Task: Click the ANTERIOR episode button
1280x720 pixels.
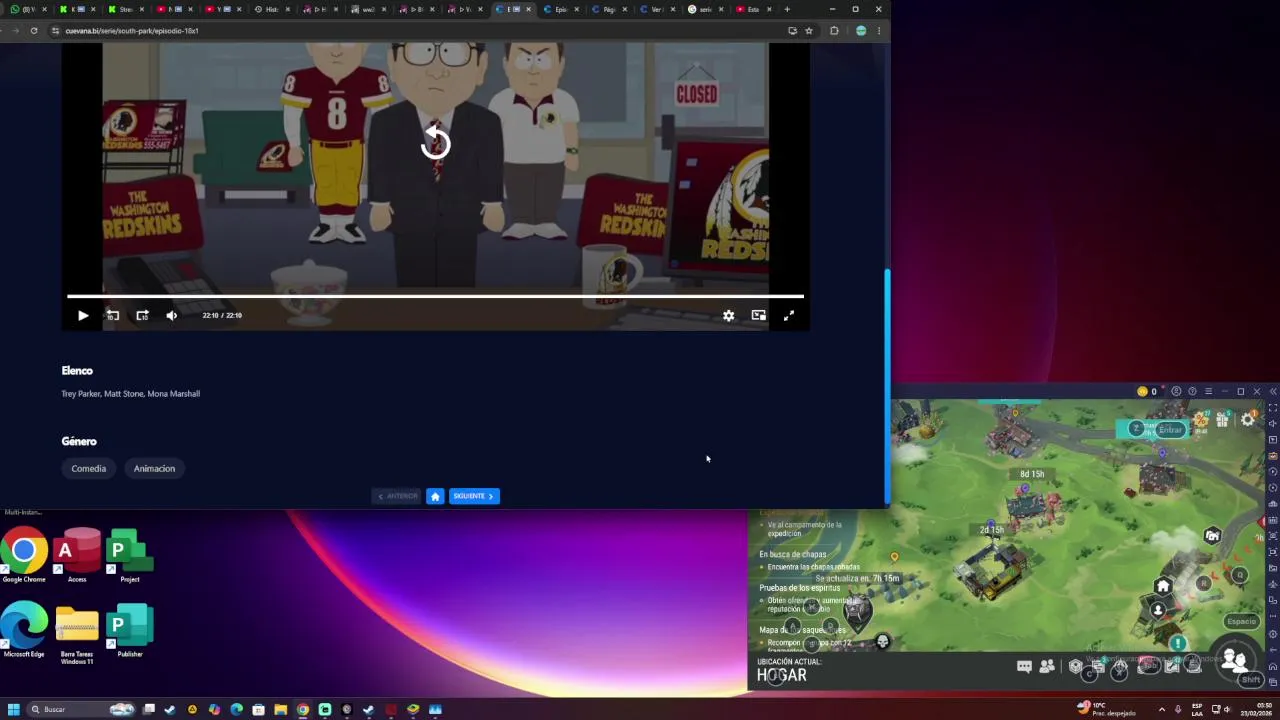Action: click(397, 496)
